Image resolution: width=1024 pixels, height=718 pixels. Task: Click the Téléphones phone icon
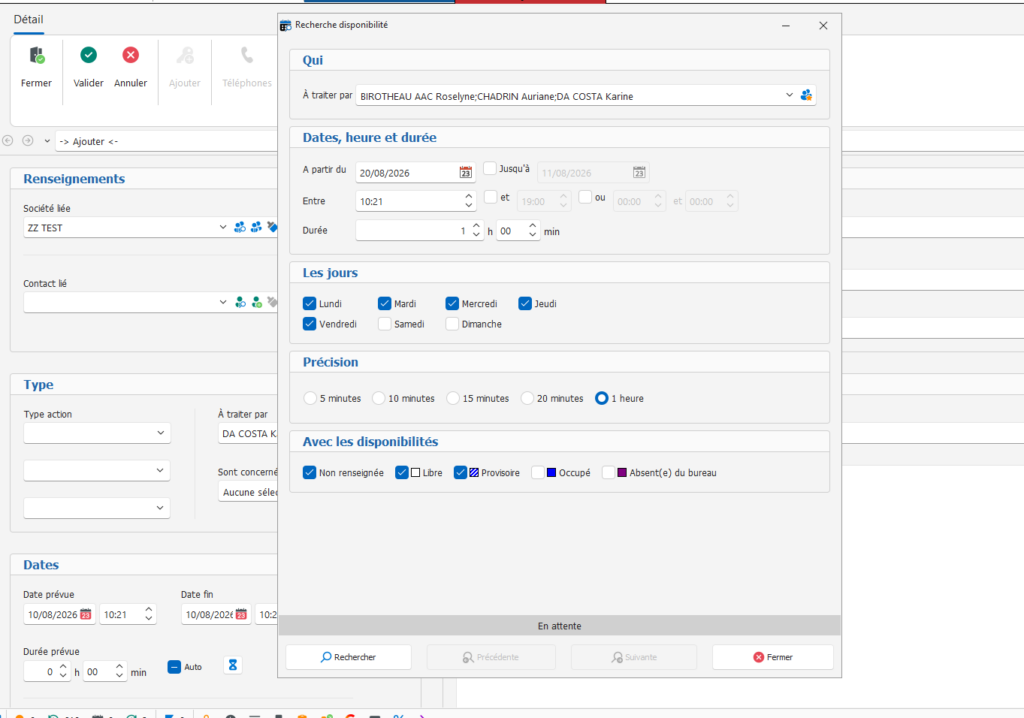[x=247, y=56]
